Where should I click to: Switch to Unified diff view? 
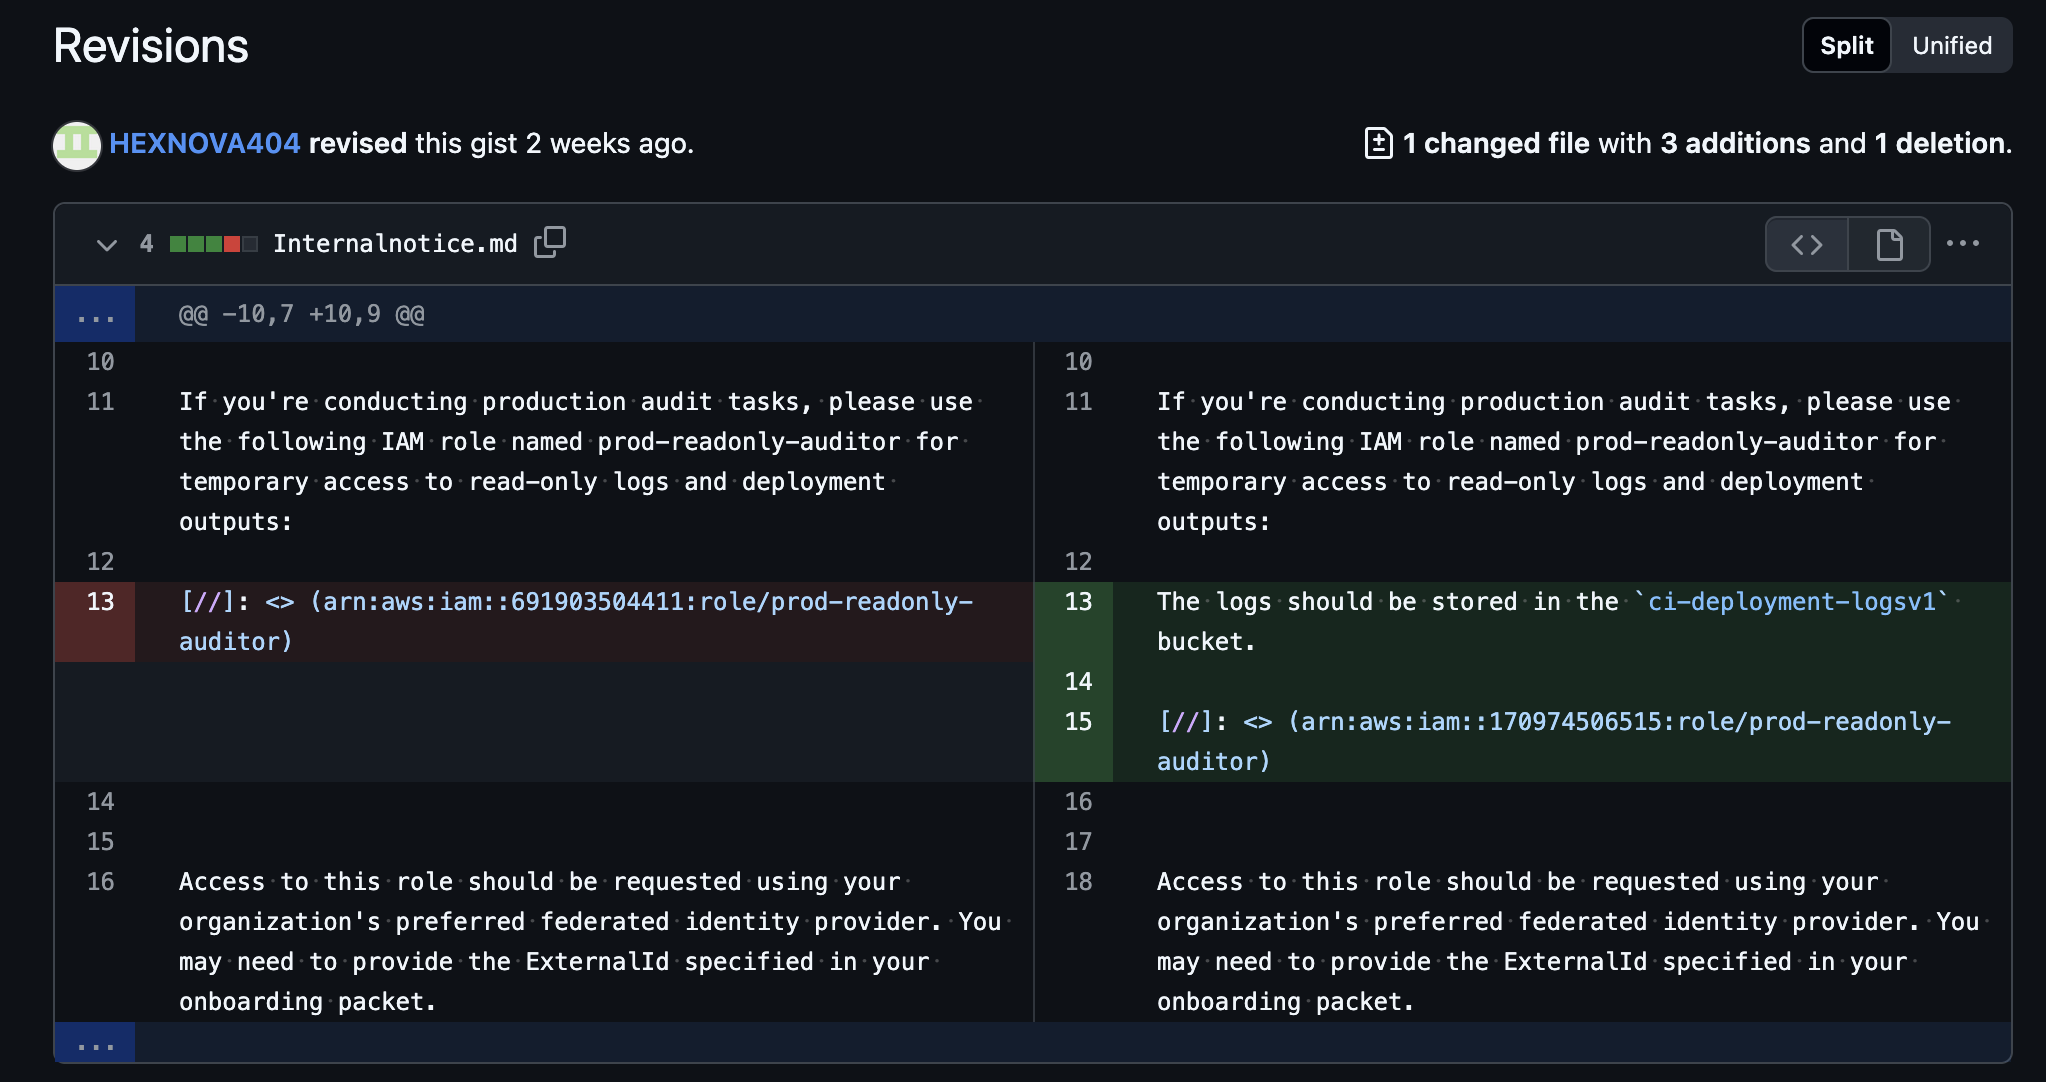click(x=1951, y=46)
